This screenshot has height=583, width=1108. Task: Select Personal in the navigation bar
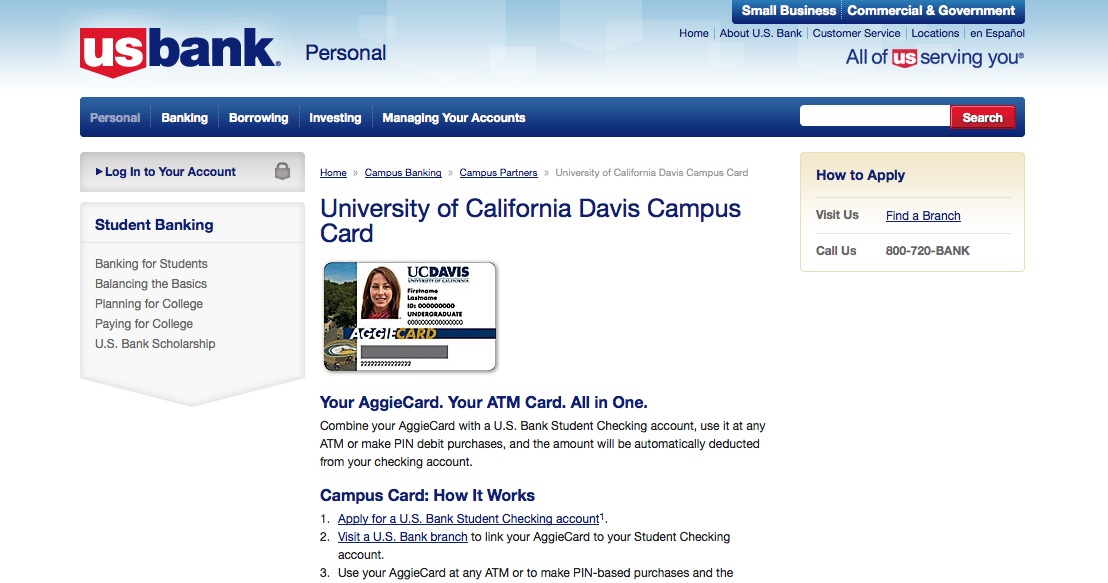click(115, 118)
